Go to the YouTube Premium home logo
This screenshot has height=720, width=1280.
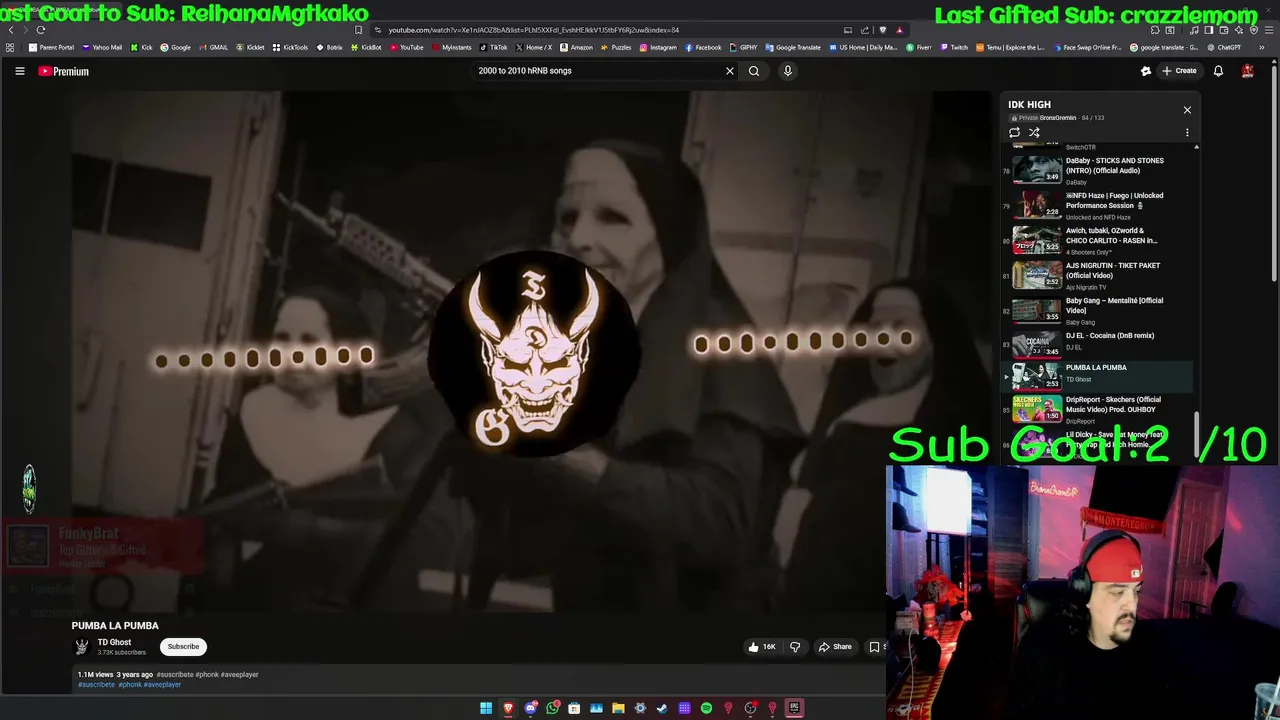click(64, 71)
